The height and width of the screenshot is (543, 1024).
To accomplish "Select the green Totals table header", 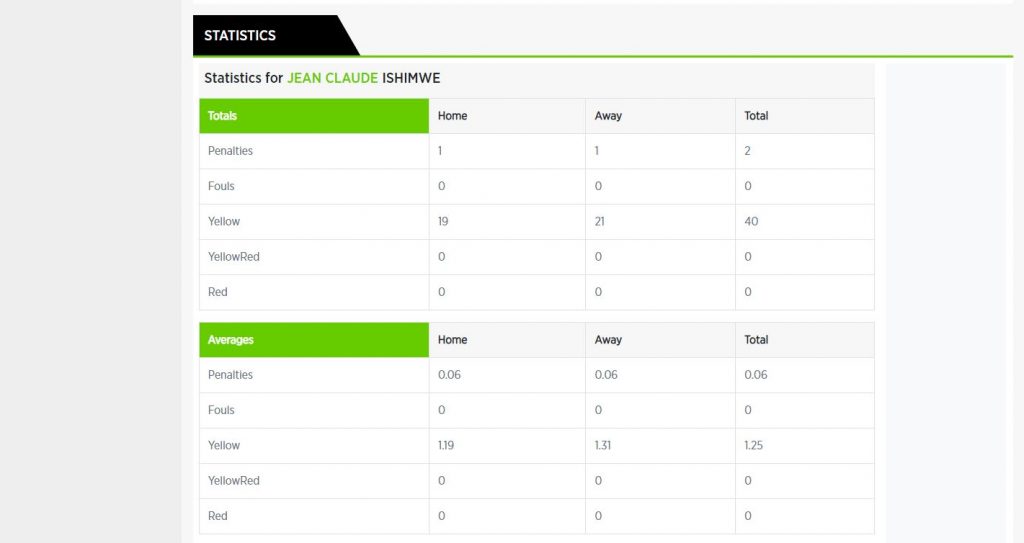I will [x=222, y=116].
